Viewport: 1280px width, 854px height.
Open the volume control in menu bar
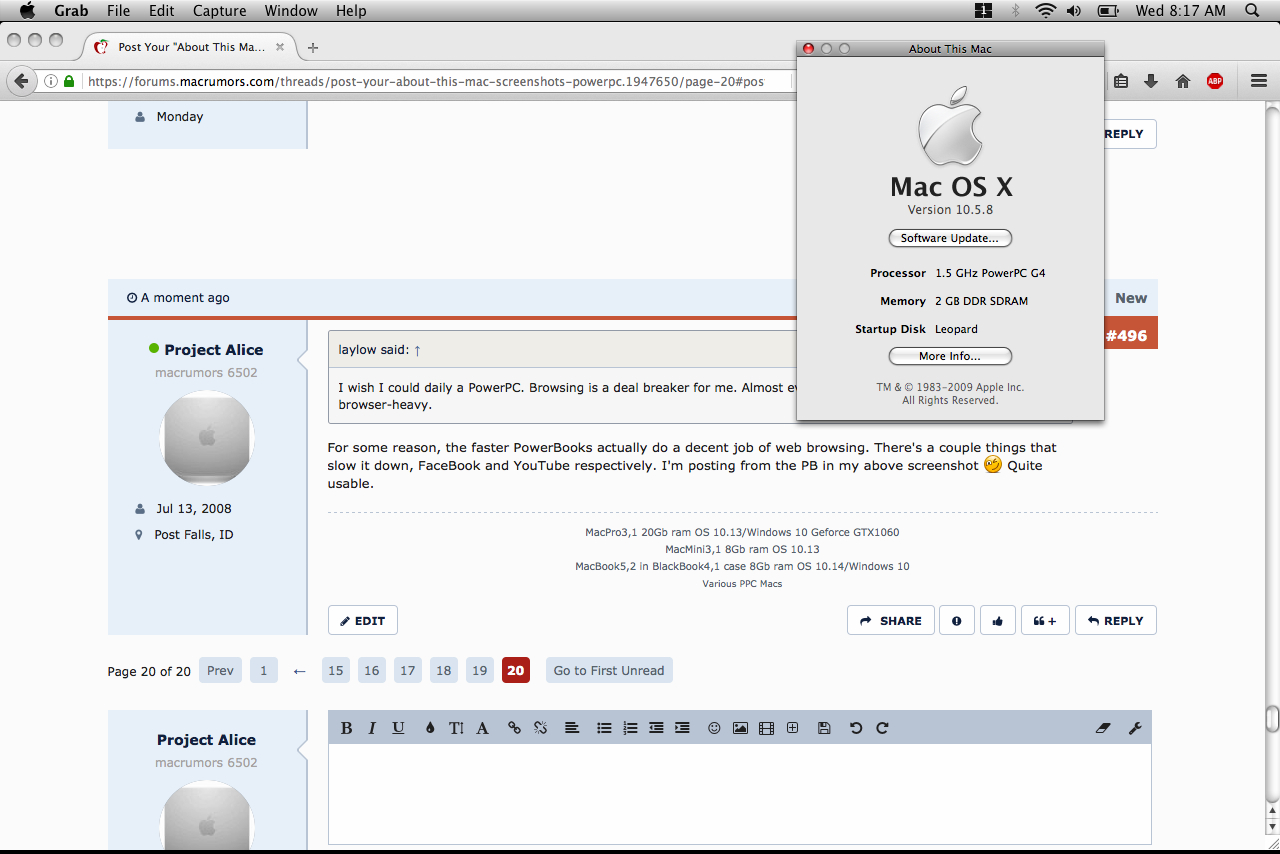click(1075, 11)
